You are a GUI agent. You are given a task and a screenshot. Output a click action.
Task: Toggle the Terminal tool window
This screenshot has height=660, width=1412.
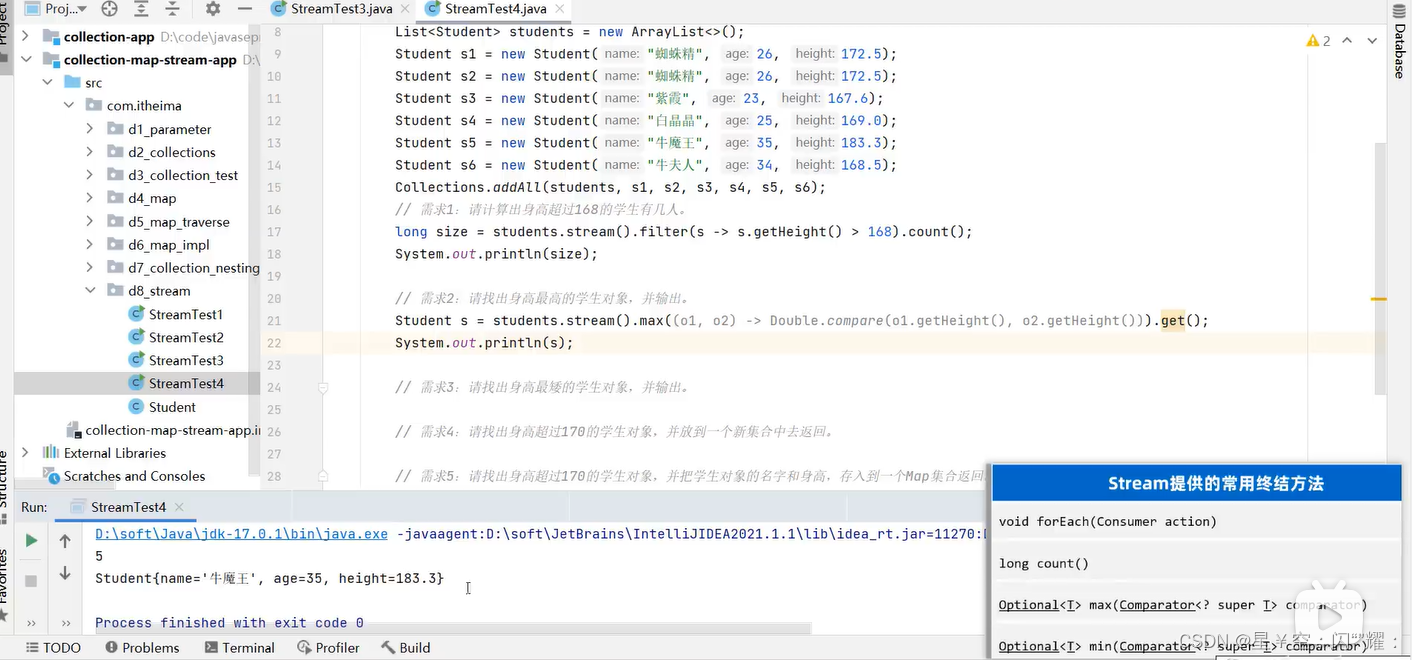(x=240, y=647)
